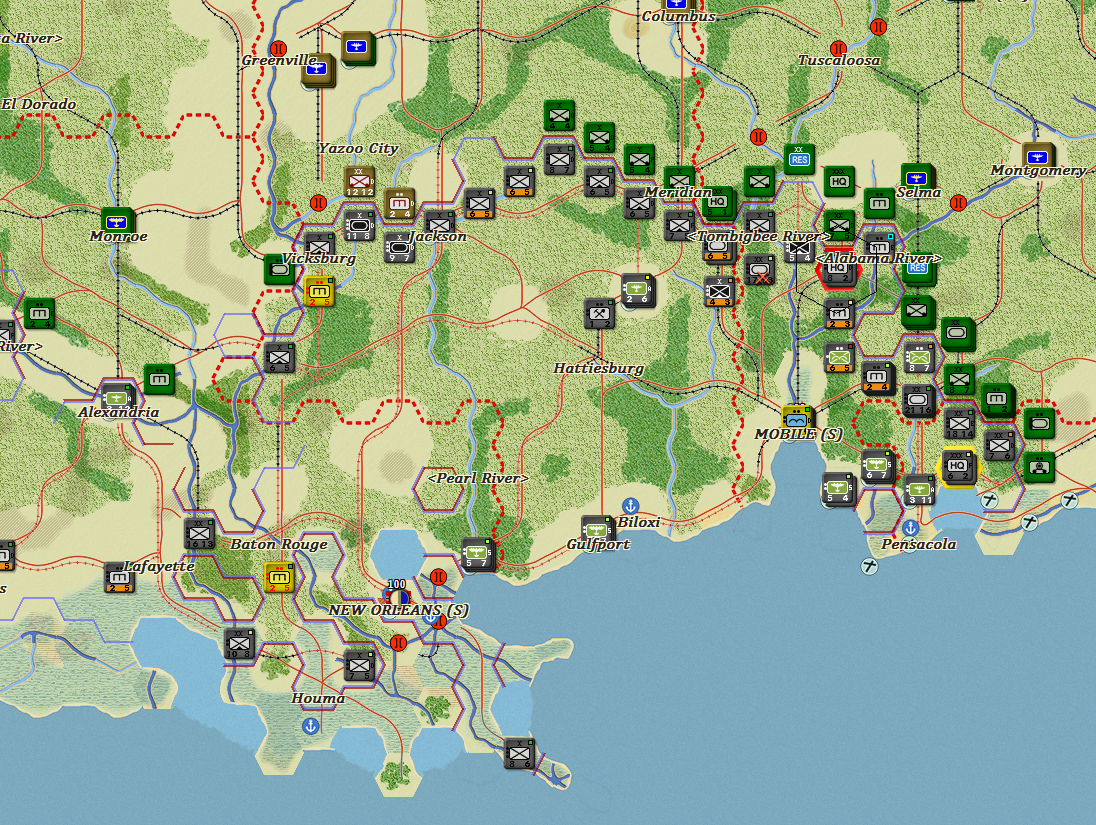This screenshot has height=825, width=1096.
Task: Select the green air unit at Selma
Action: click(x=918, y=178)
